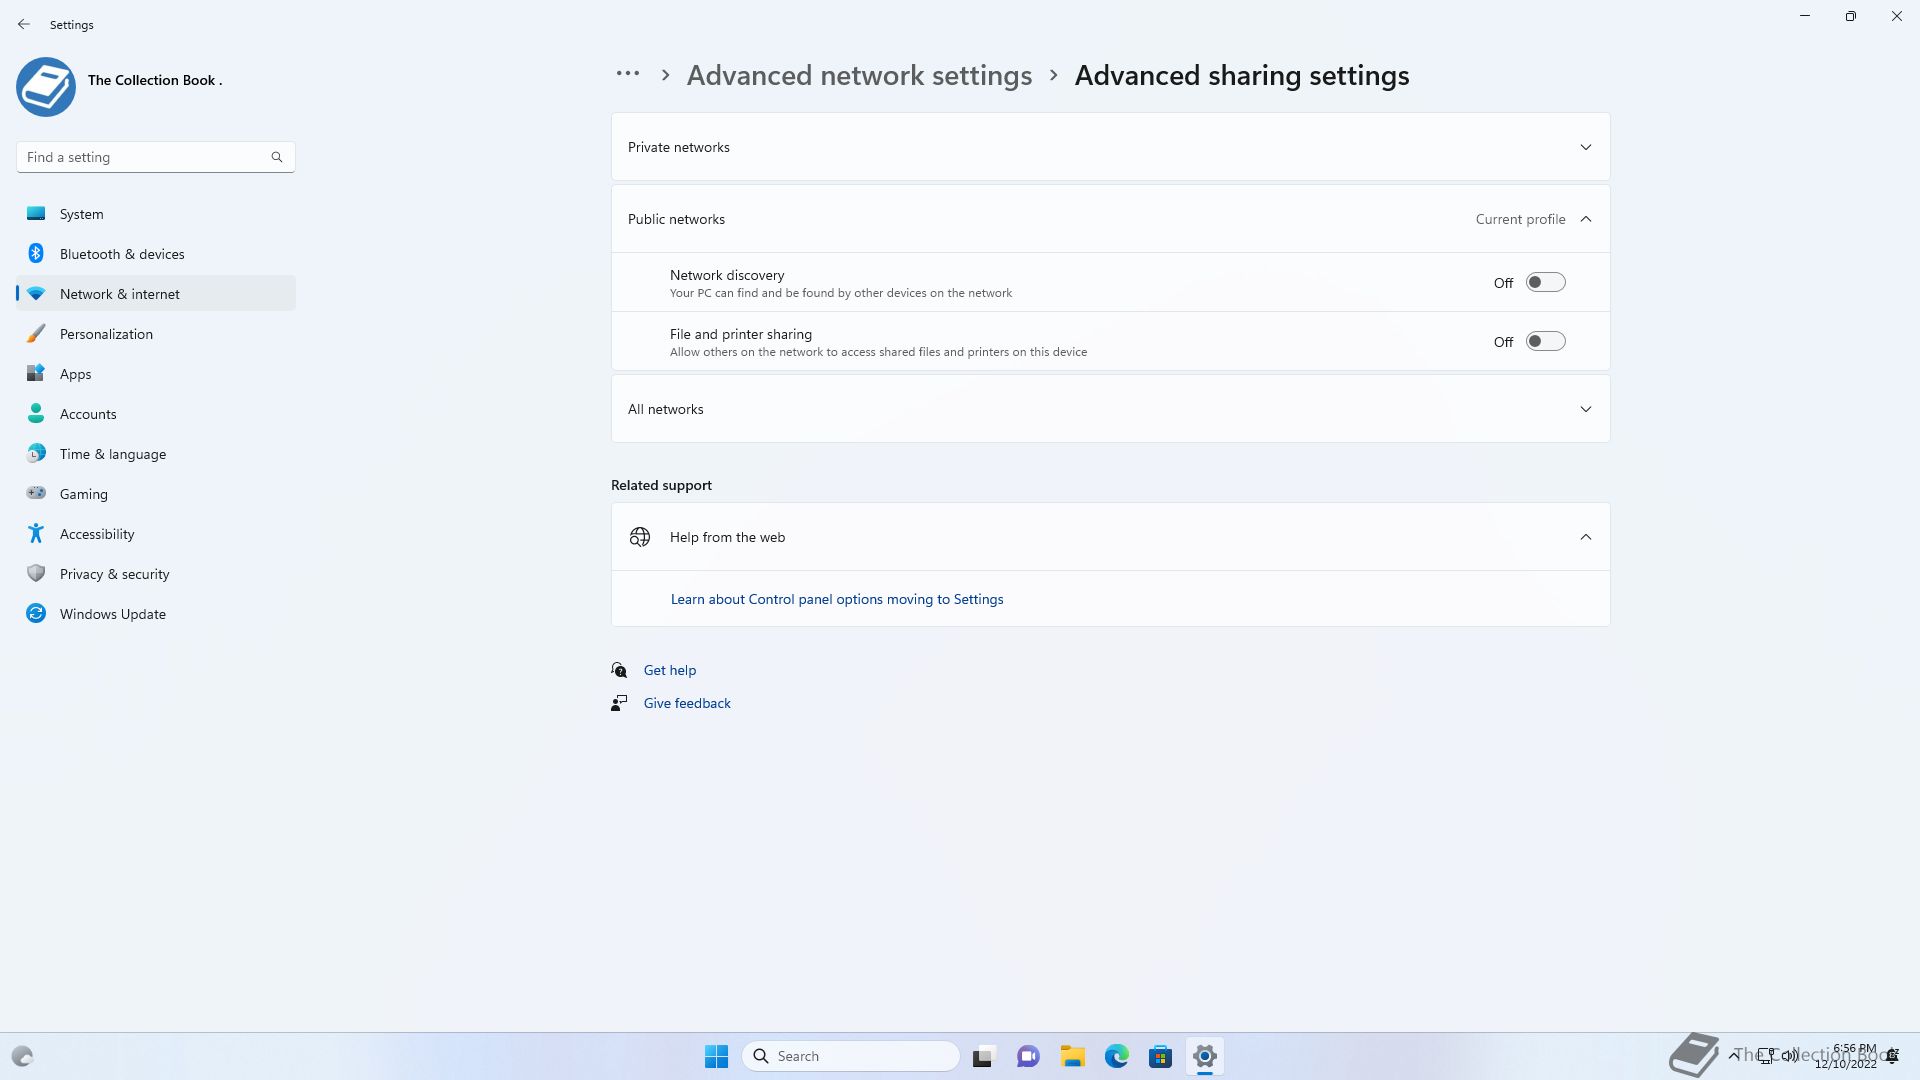The image size is (1920, 1080).
Task: Launch Microsoft Edge from the taskbar
Action: 1116,1056
